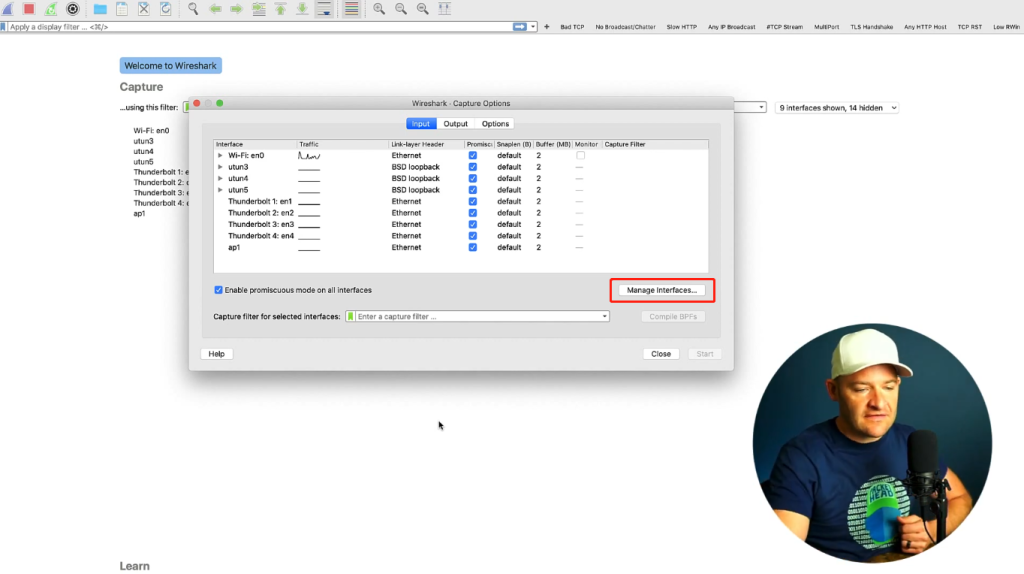1024x574 pixels.
Task: Add a filter button with plus icon
Action: [x=547, y=27]
